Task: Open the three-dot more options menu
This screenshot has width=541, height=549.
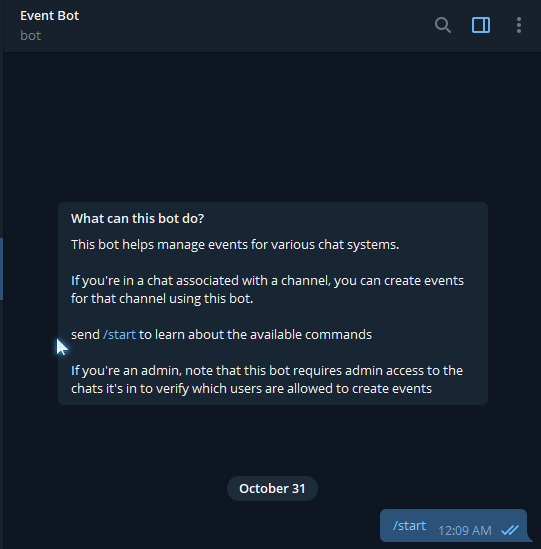Action: click(519, 25)
